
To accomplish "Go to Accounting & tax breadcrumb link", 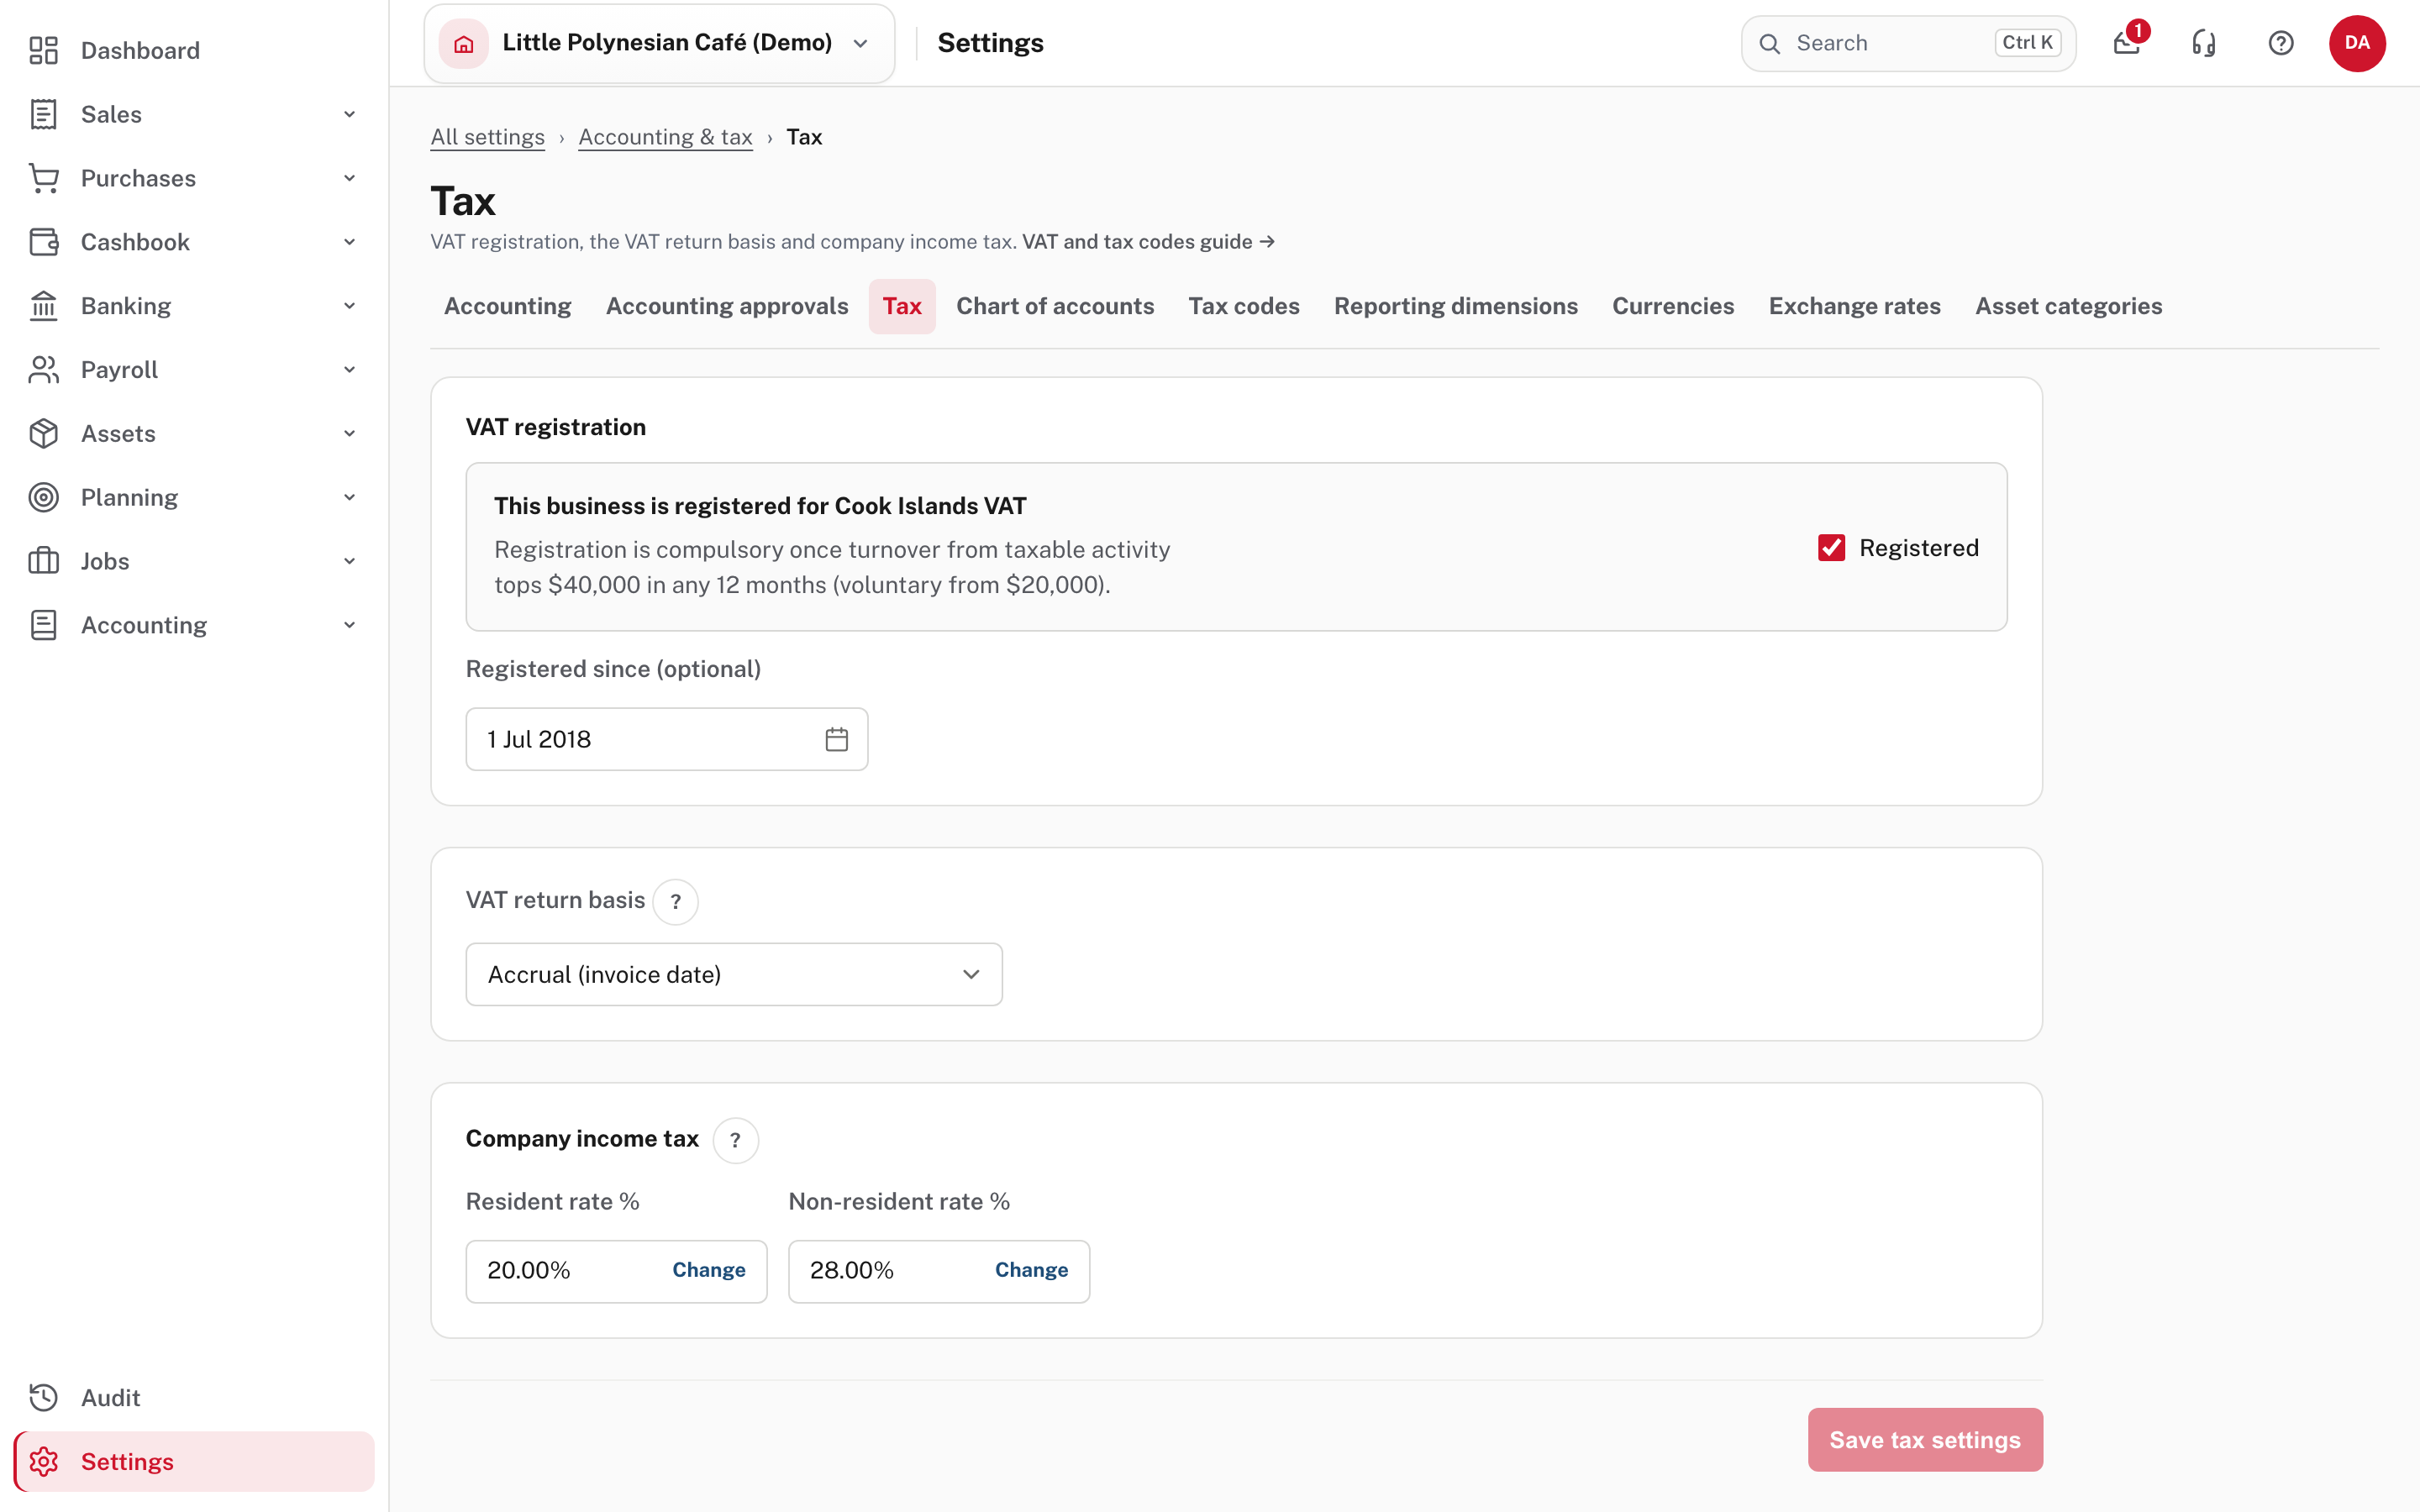I will pos(665,137).
